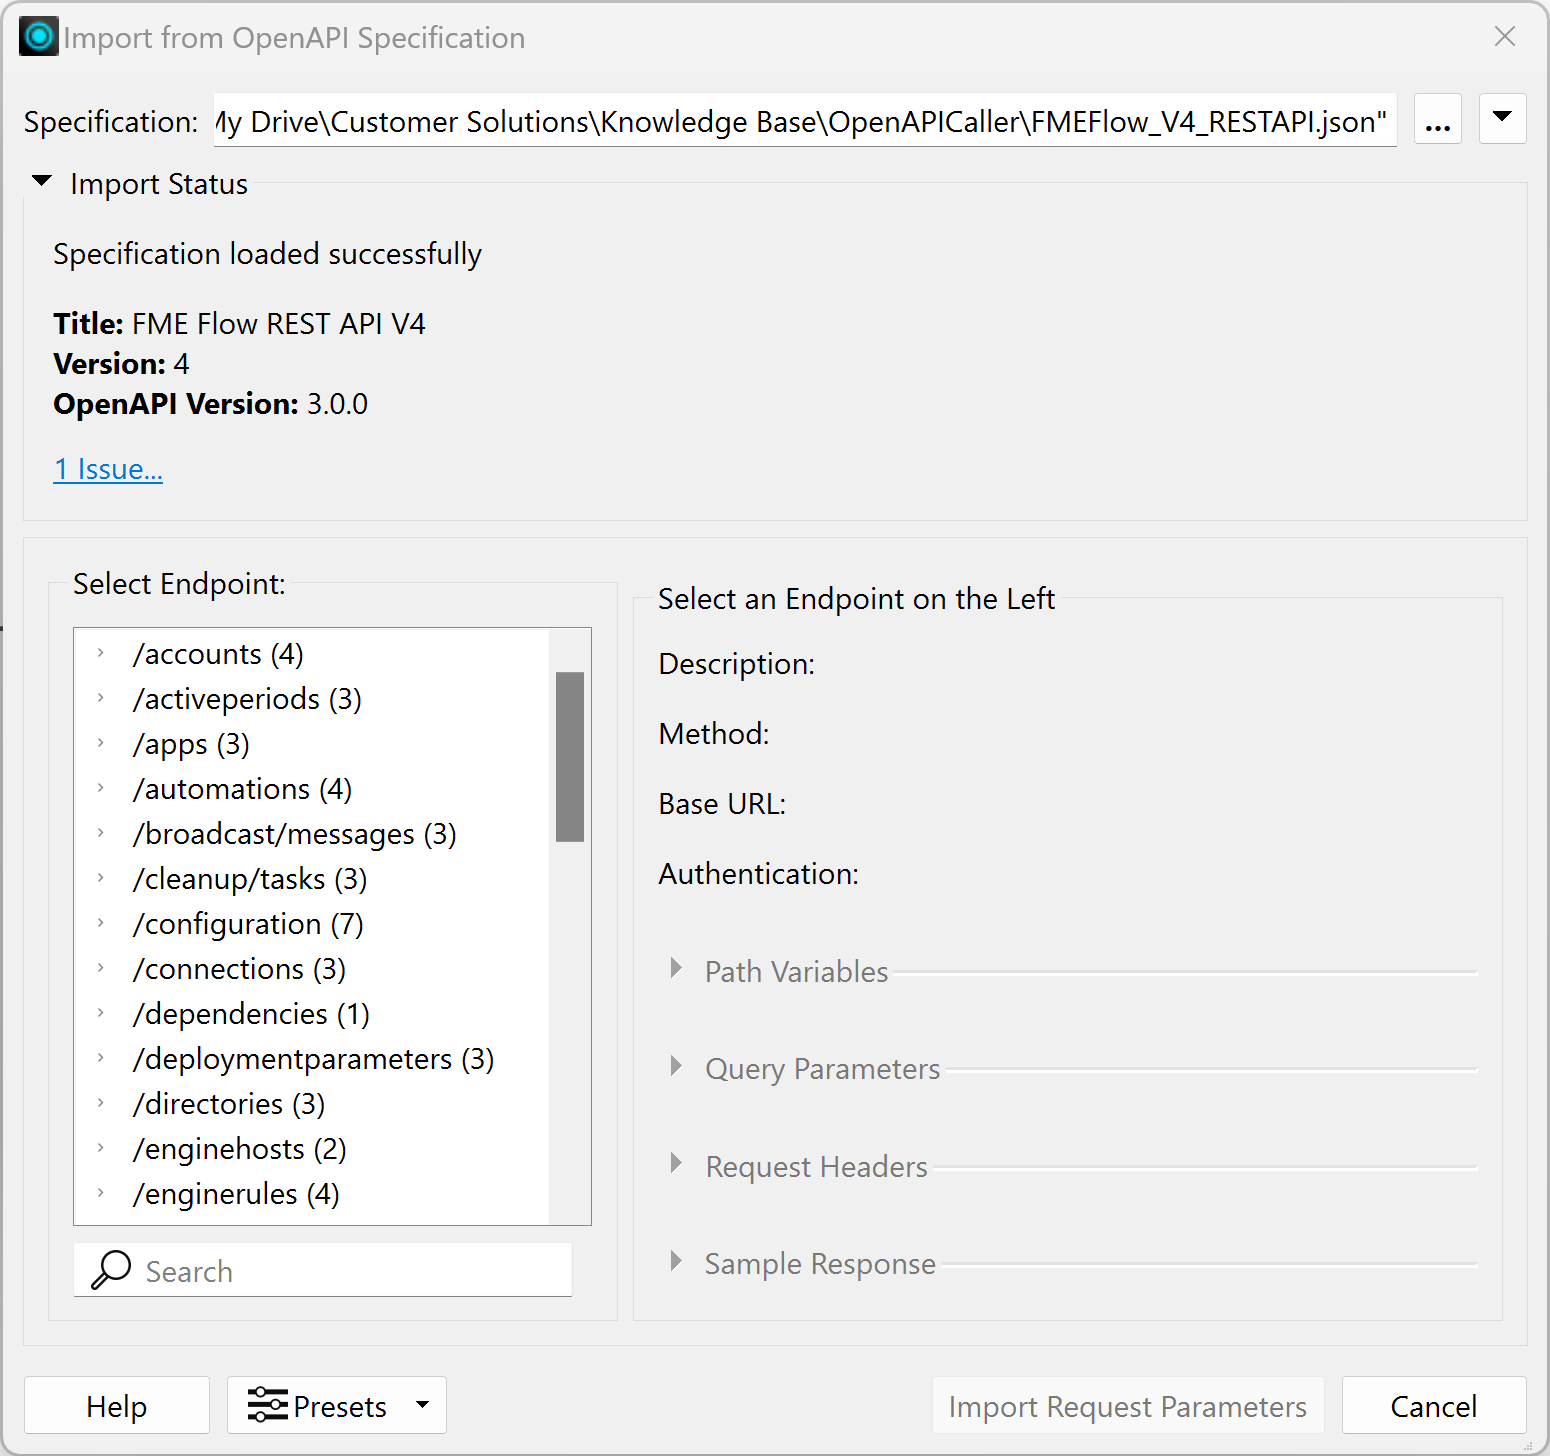This screenshot has width=1550, height=1456.
Task: Select /broadcast/messages (3) in the list
Action: pos(294,834)
